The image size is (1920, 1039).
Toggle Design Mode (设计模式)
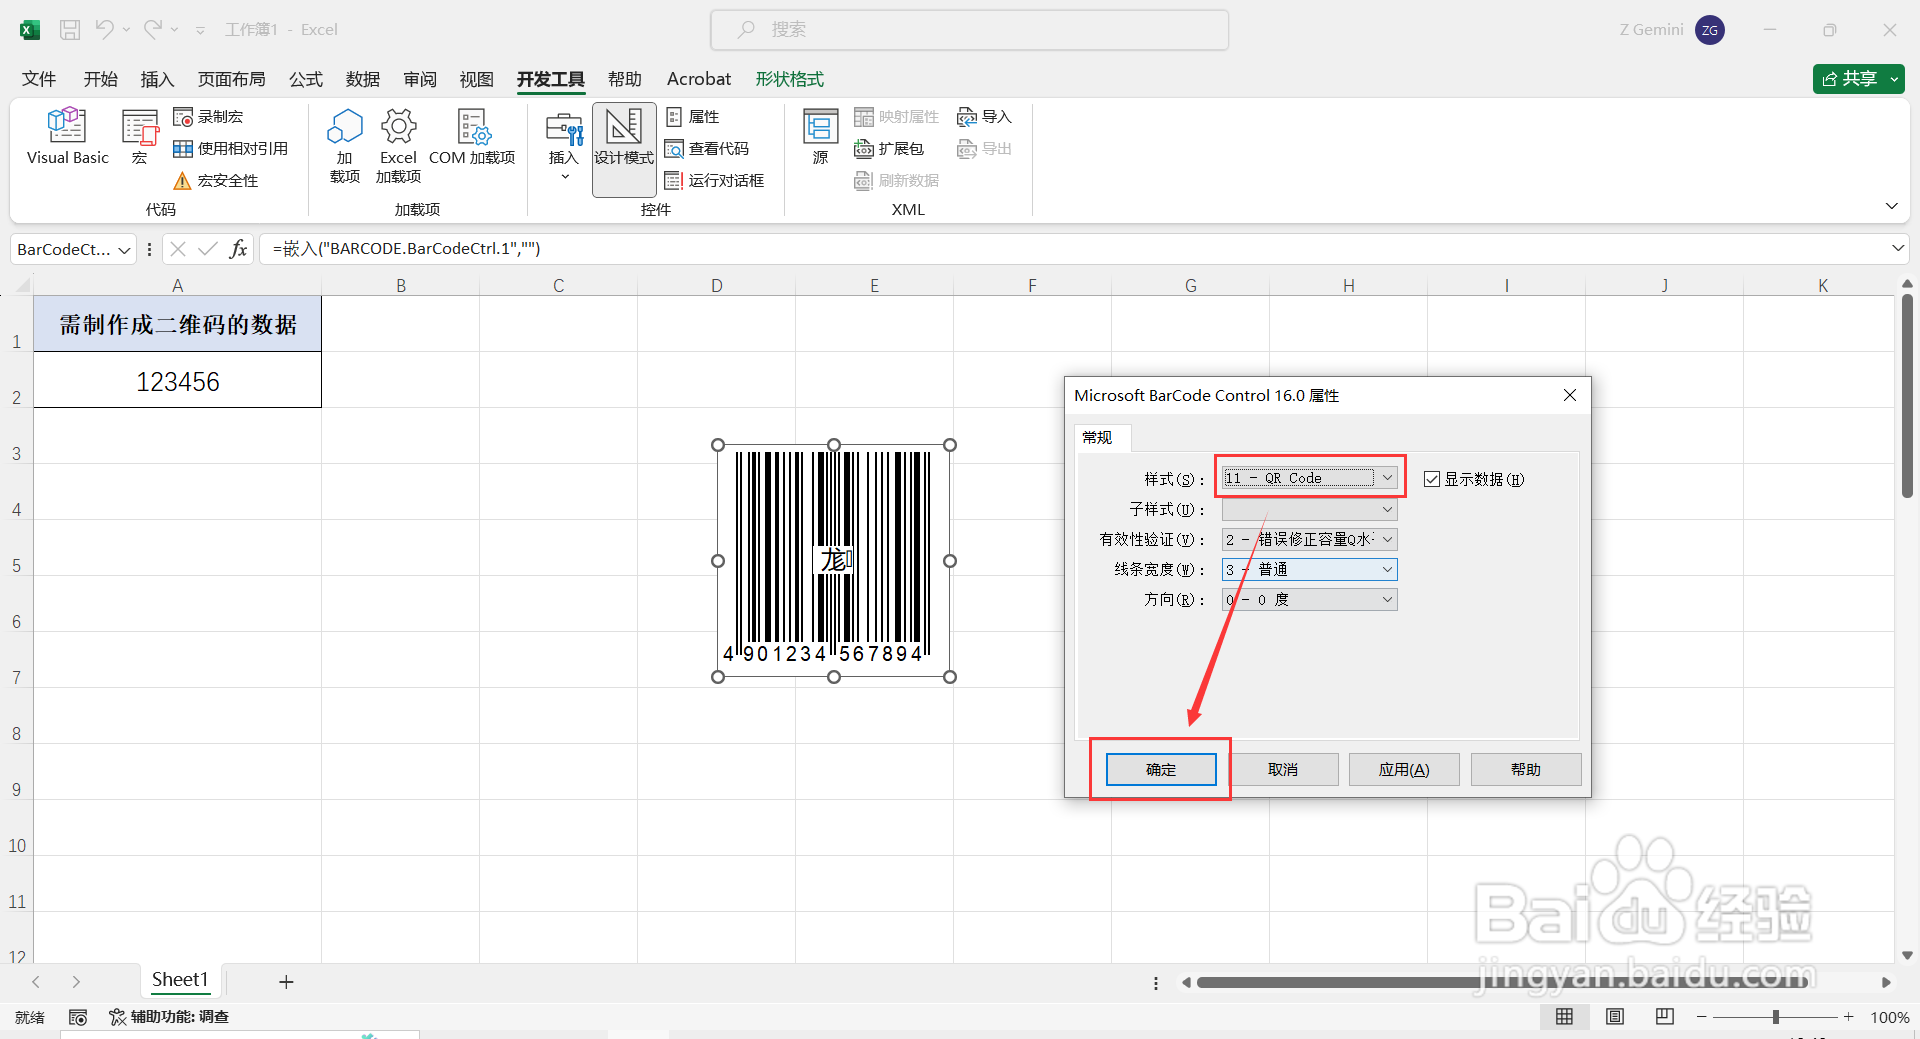click(624, 149)
